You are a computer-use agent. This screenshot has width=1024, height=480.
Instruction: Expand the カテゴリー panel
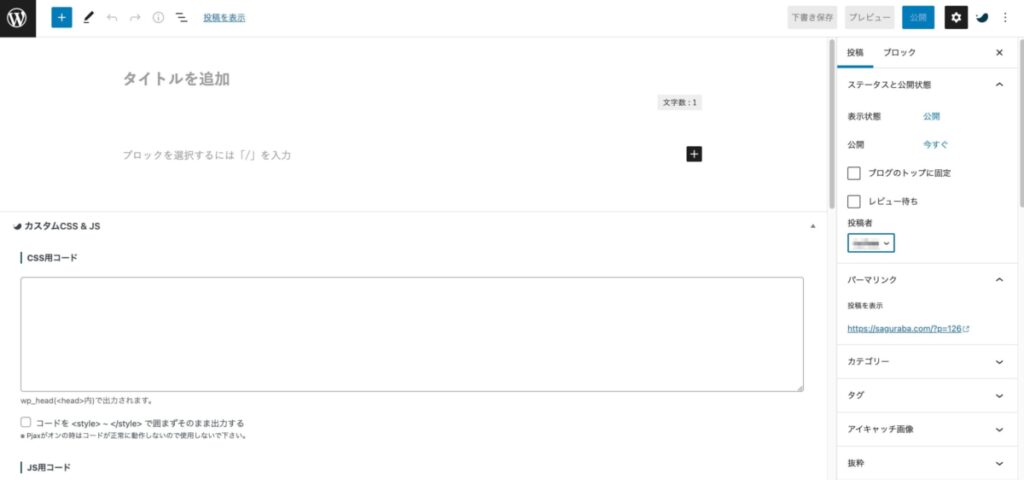click(926, 362)
